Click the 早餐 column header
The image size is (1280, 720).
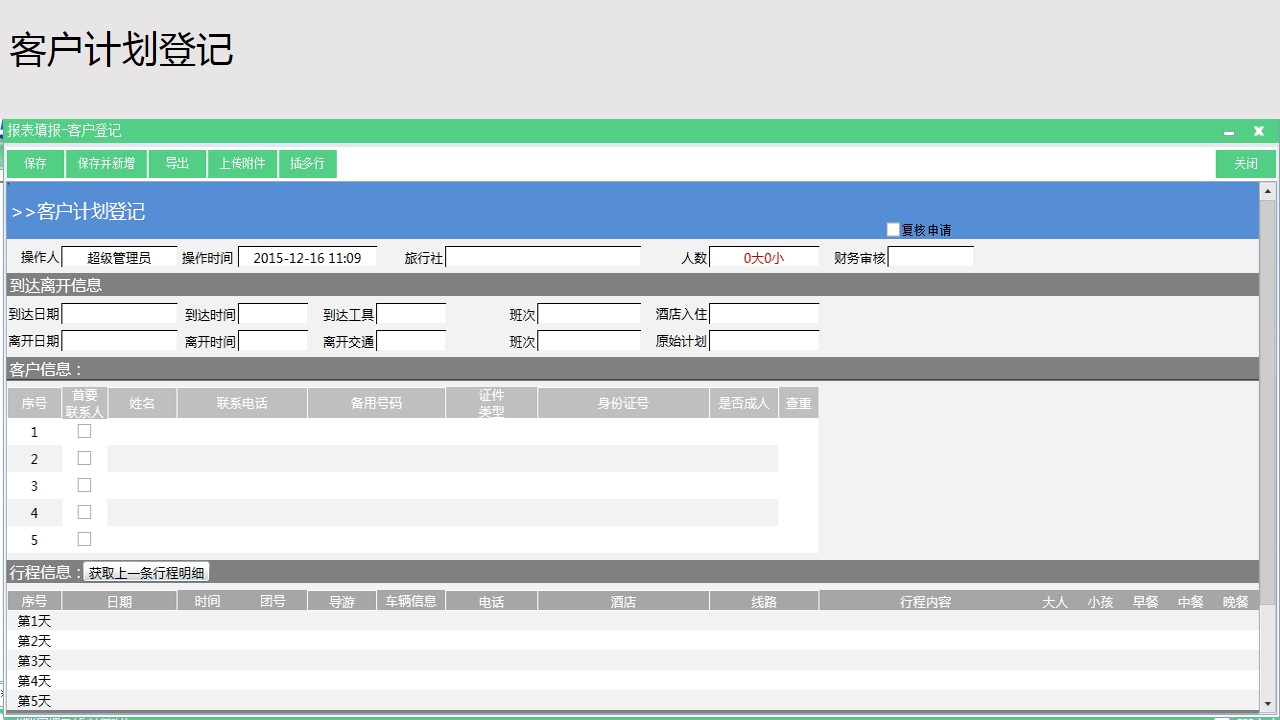click(x=1145, y=601)
